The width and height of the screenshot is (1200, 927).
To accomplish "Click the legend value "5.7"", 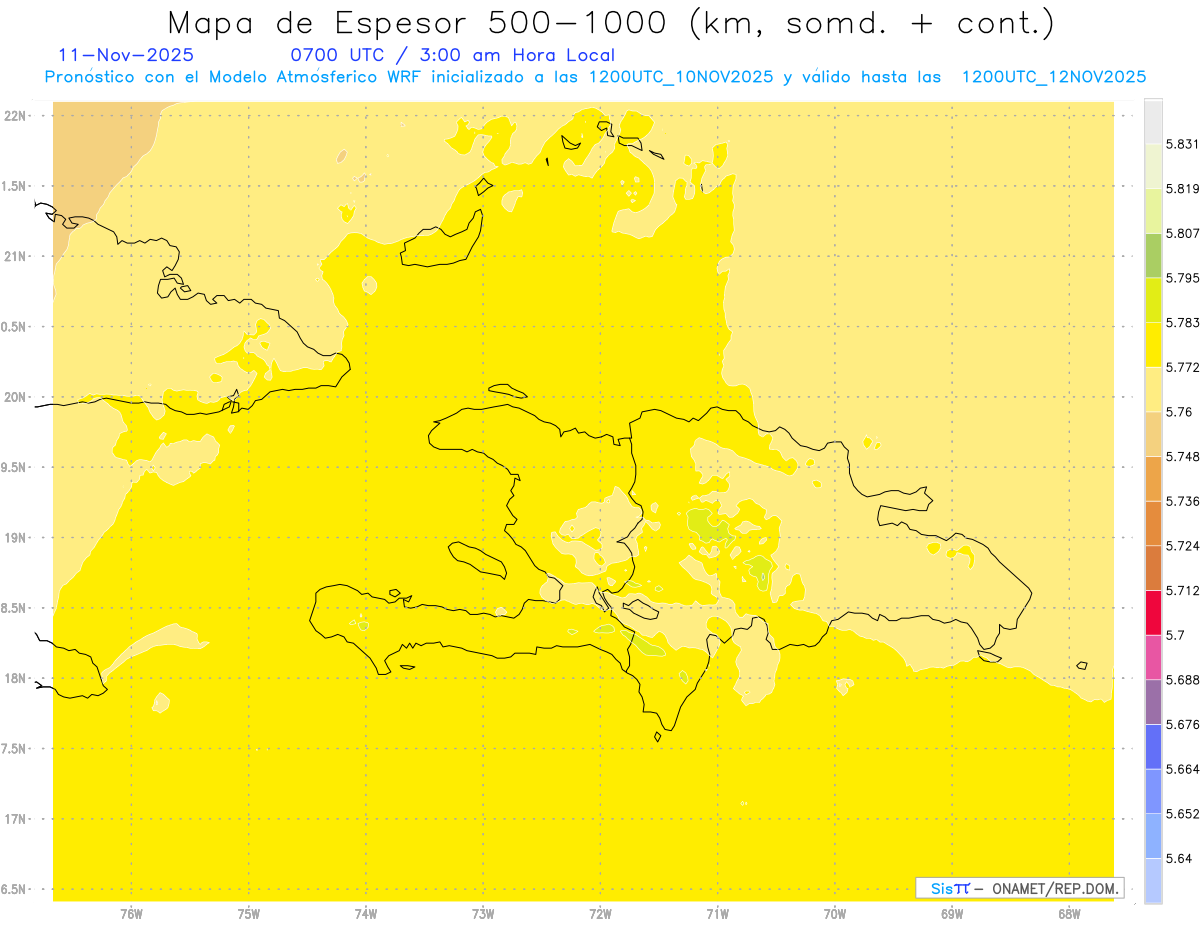I will [1175, 635].
